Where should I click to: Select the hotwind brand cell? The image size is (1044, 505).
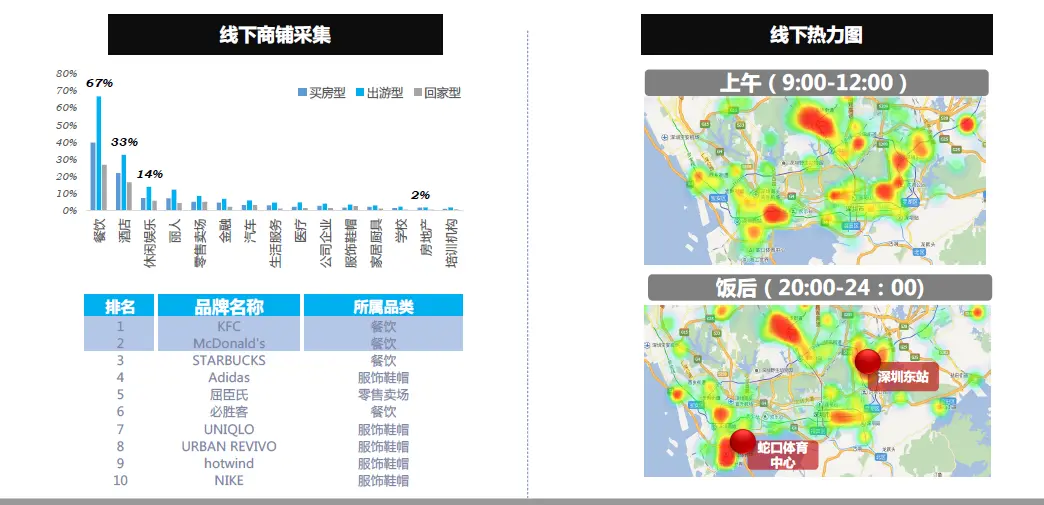pos(229,463)
